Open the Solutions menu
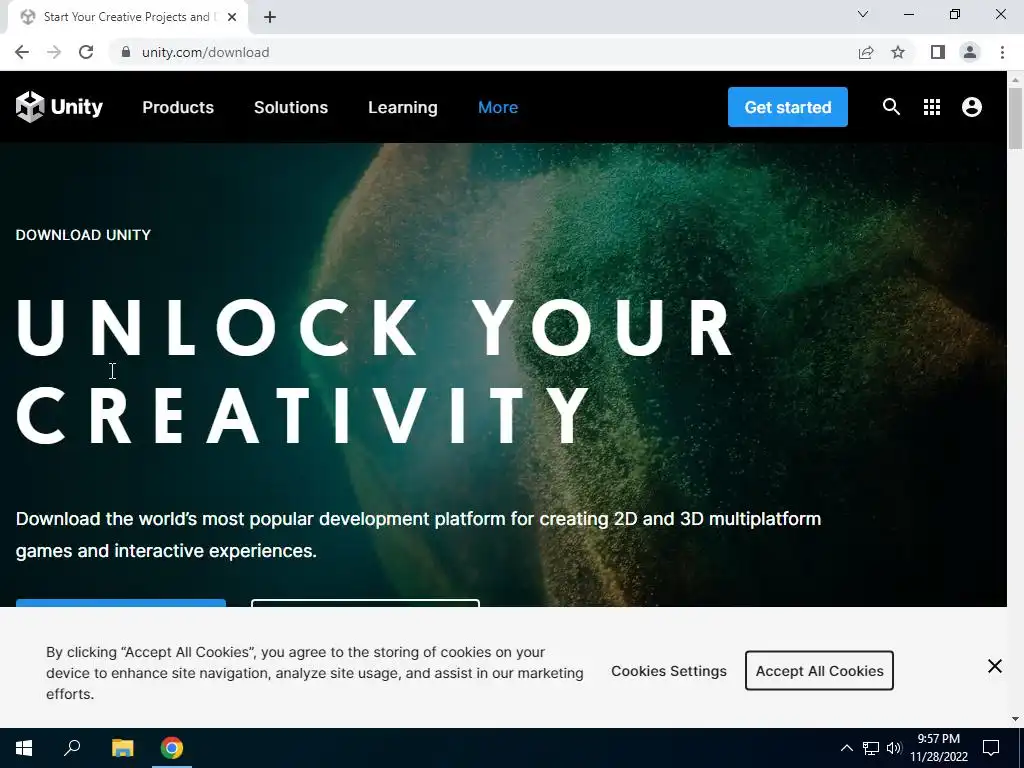The height and width of the screenshot is (768, 1024). (291, 107)
